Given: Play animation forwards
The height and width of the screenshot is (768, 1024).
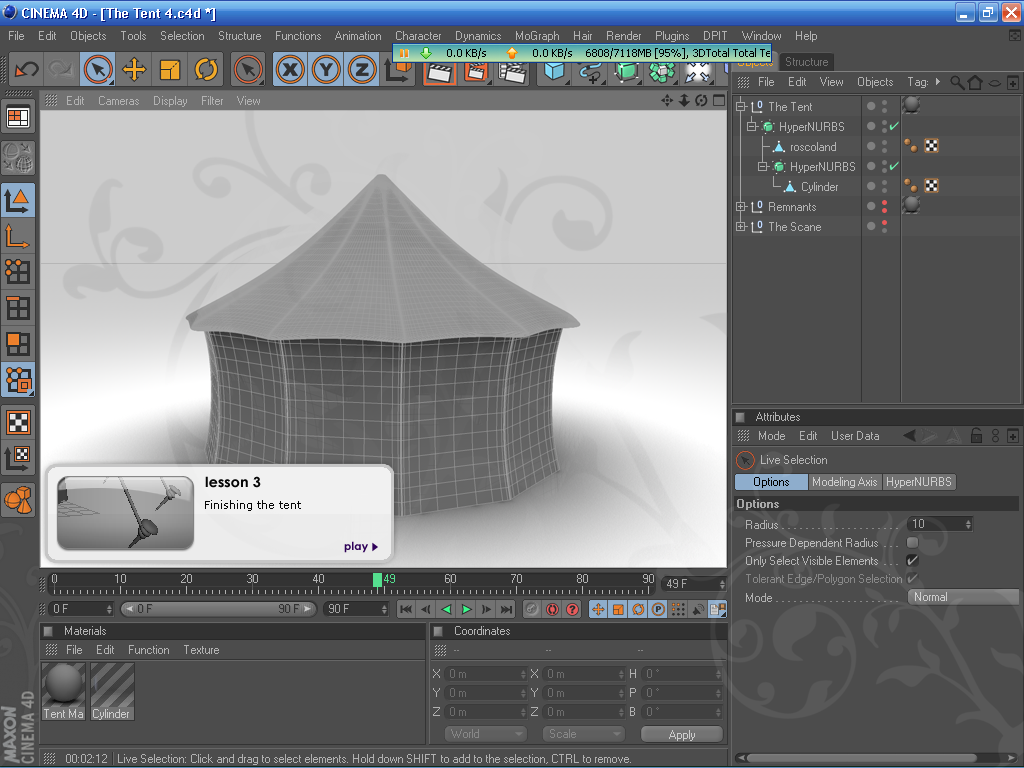Looking at the screenshot, I should tap(466, 609).
